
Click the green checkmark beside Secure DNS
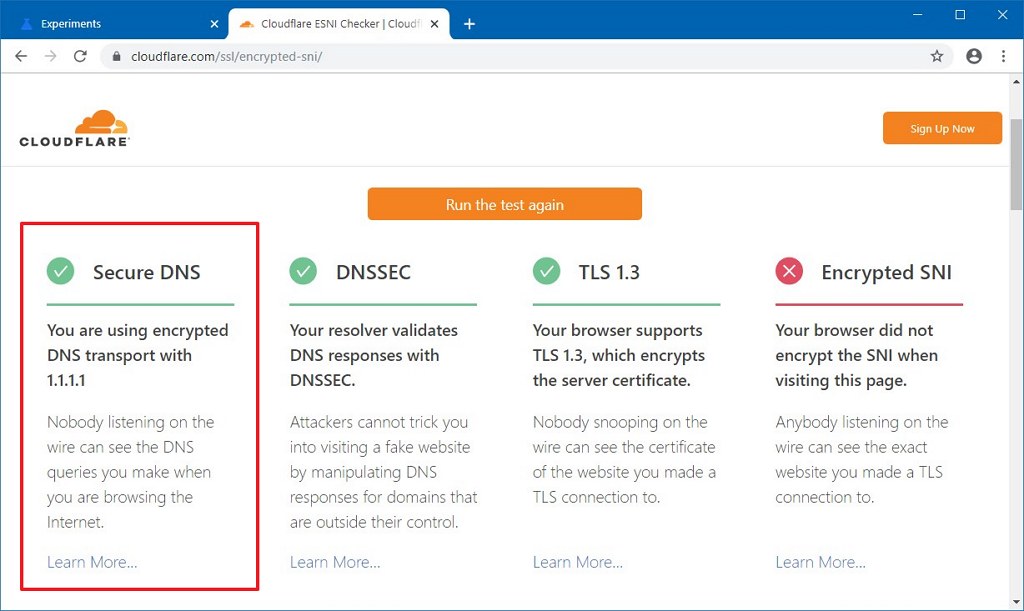[x=60, y=271]
